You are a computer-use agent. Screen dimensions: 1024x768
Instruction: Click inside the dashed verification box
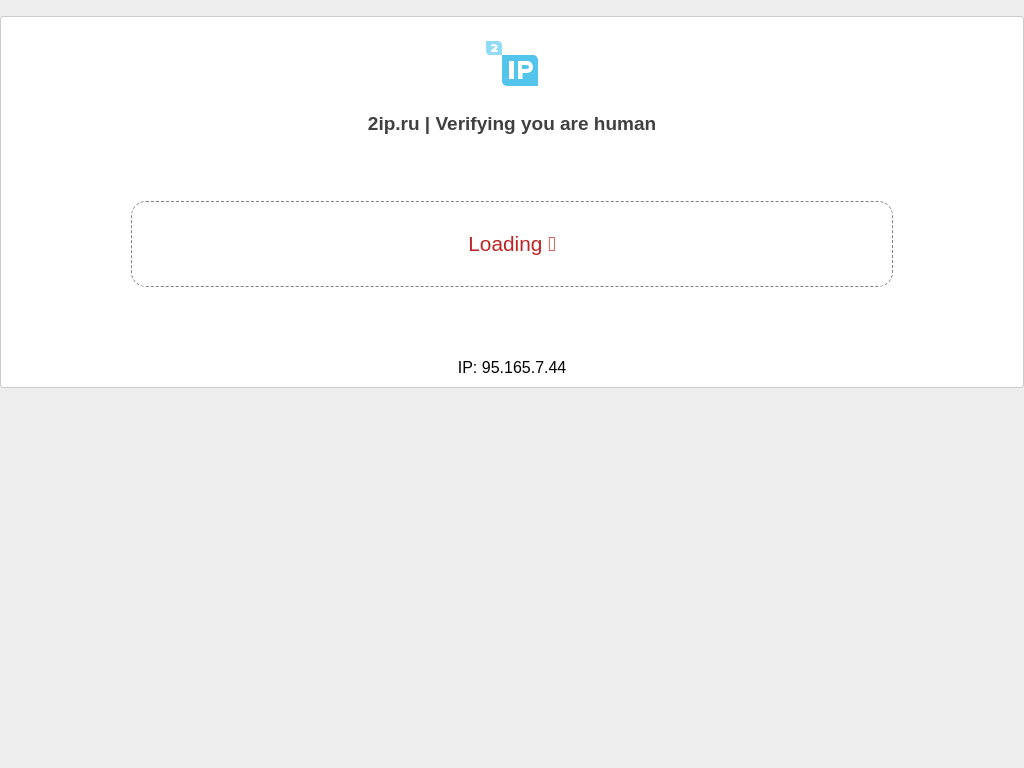512,244
